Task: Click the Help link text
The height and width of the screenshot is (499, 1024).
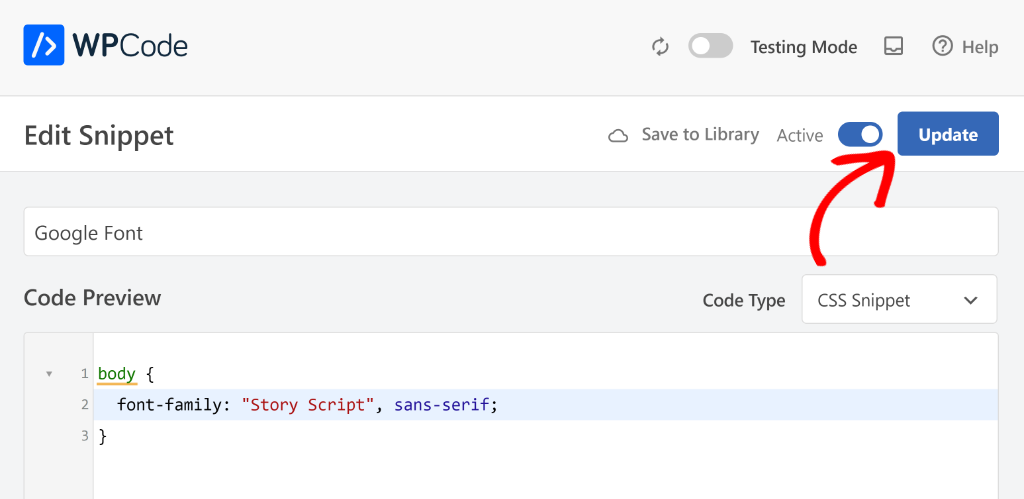Action: tap(980, 47)
